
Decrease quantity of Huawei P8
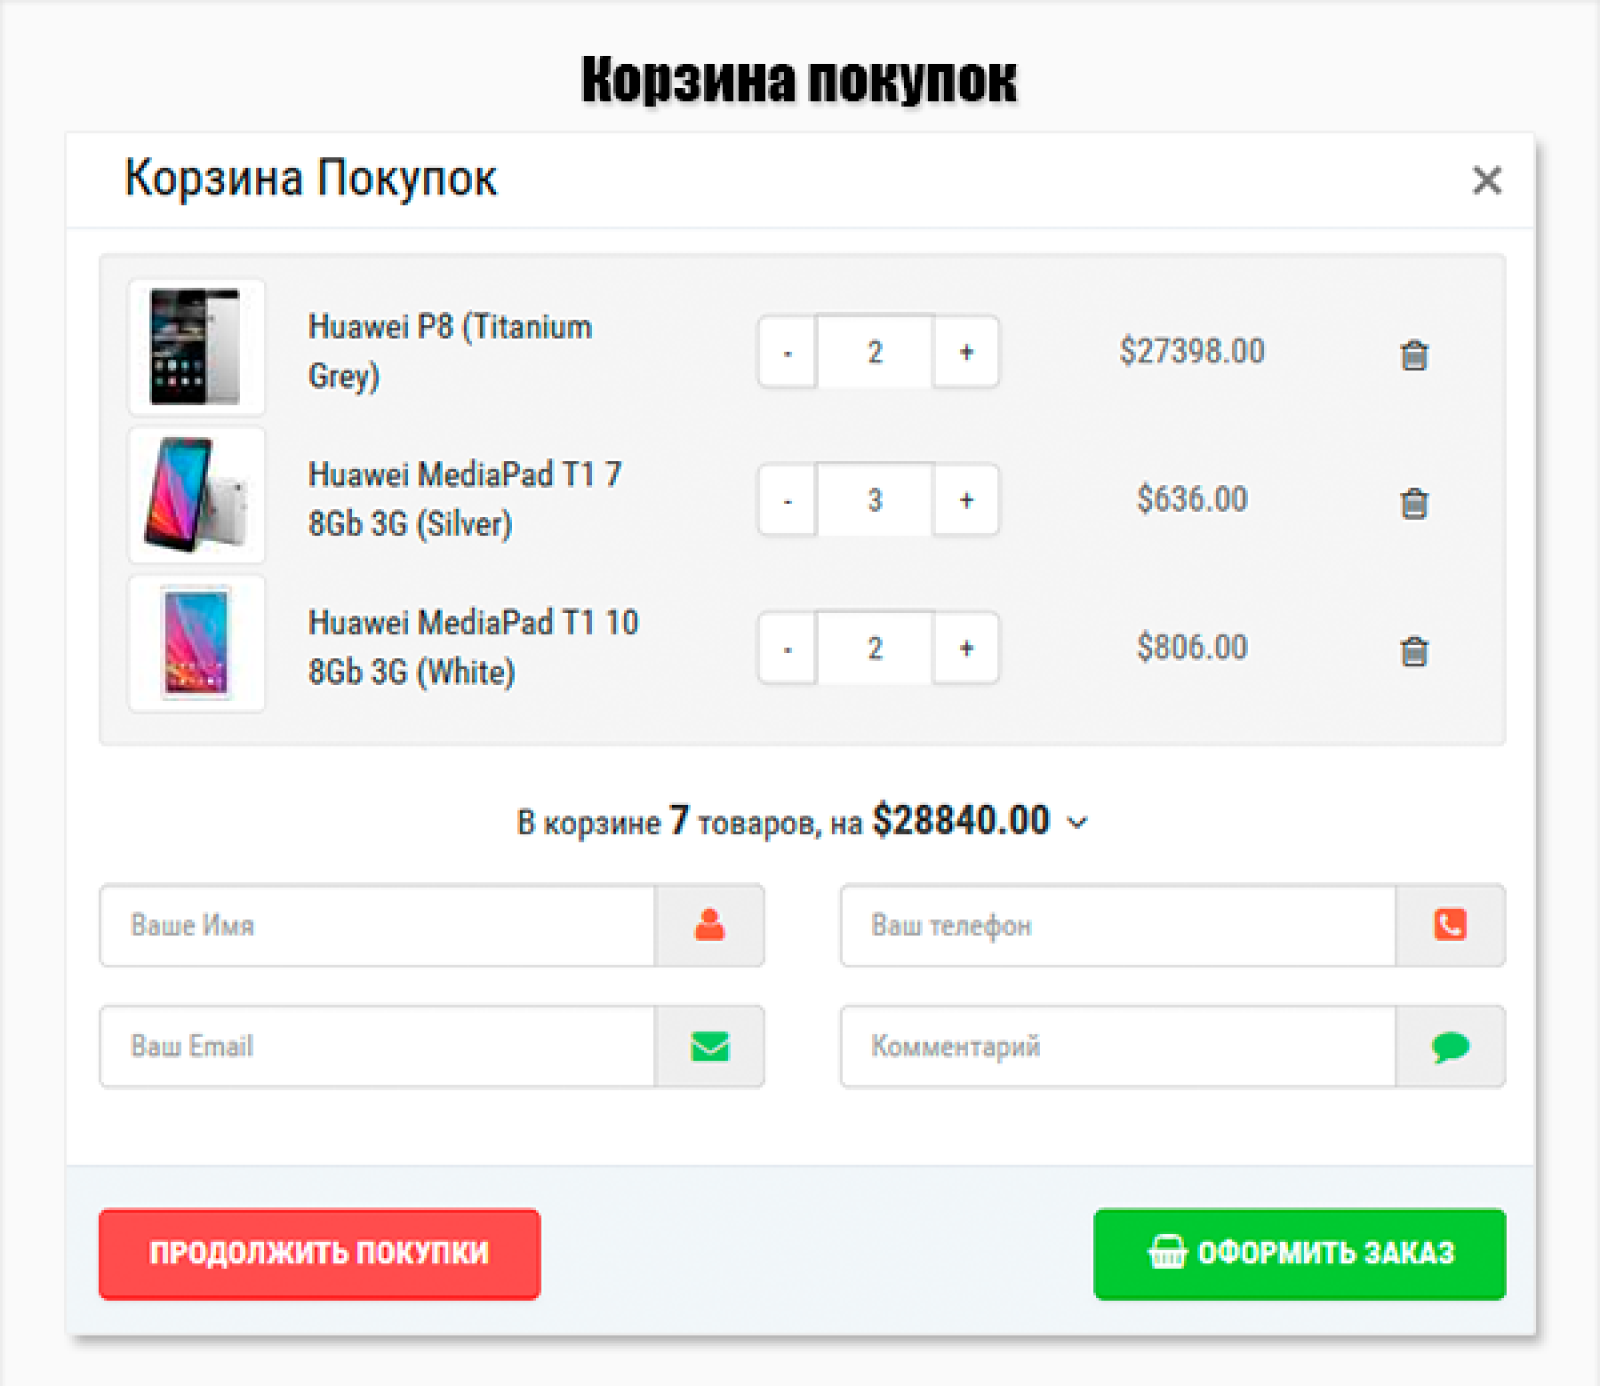(788, 352)
